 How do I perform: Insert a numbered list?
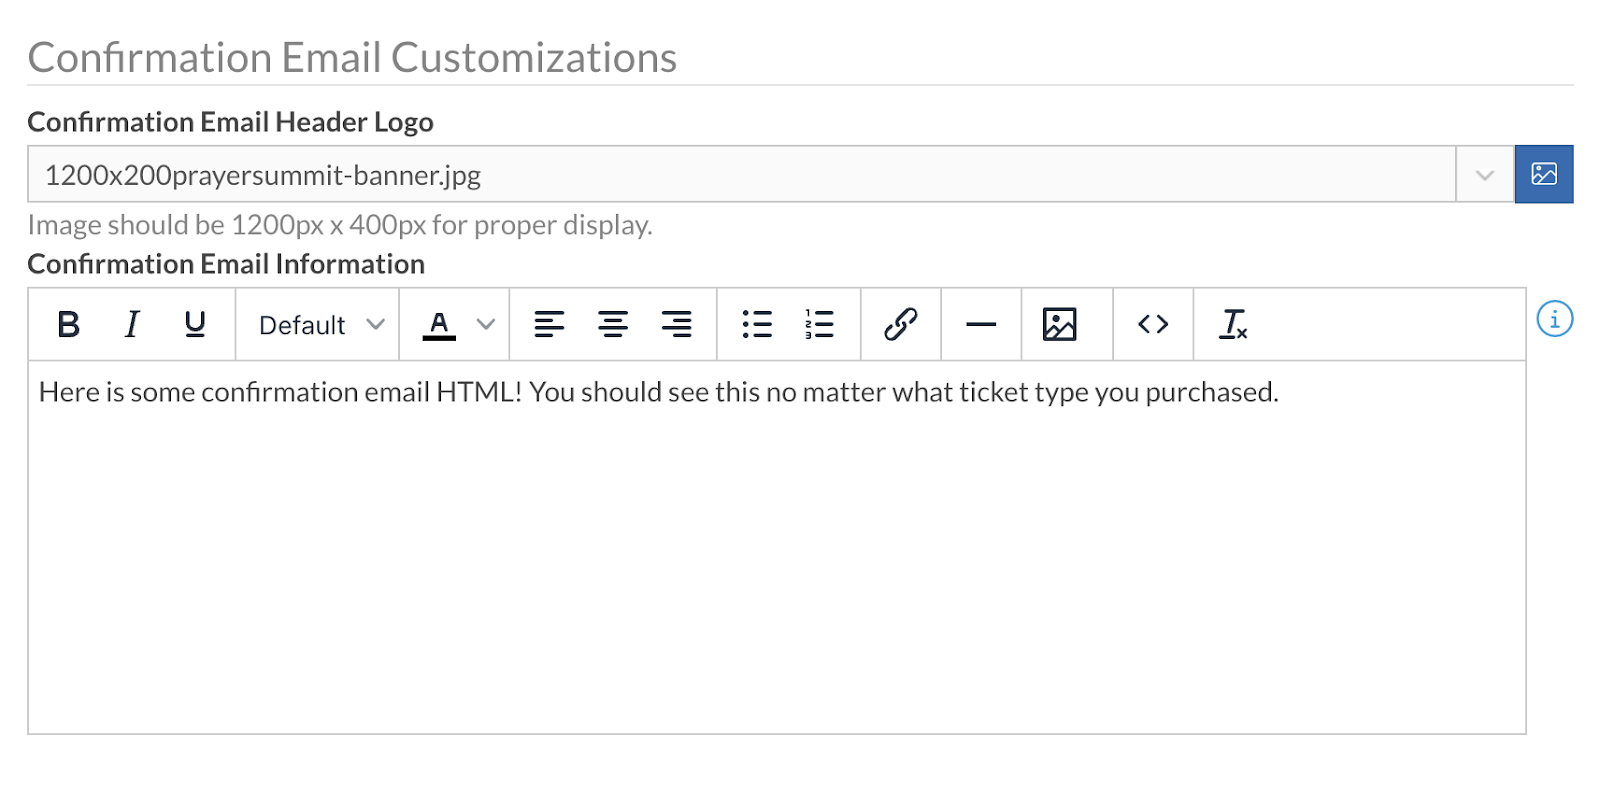(x=820, y=324)
